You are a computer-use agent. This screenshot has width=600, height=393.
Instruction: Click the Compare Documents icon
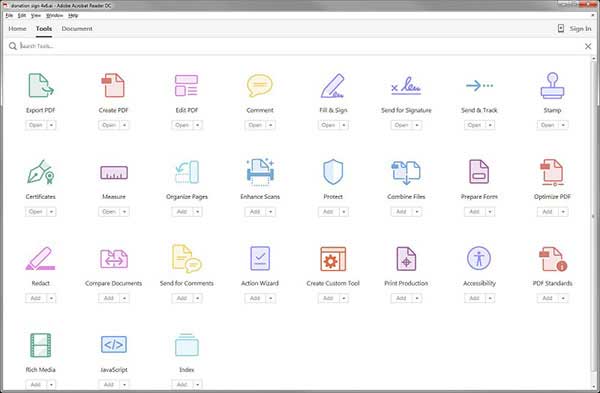point(114,259)
